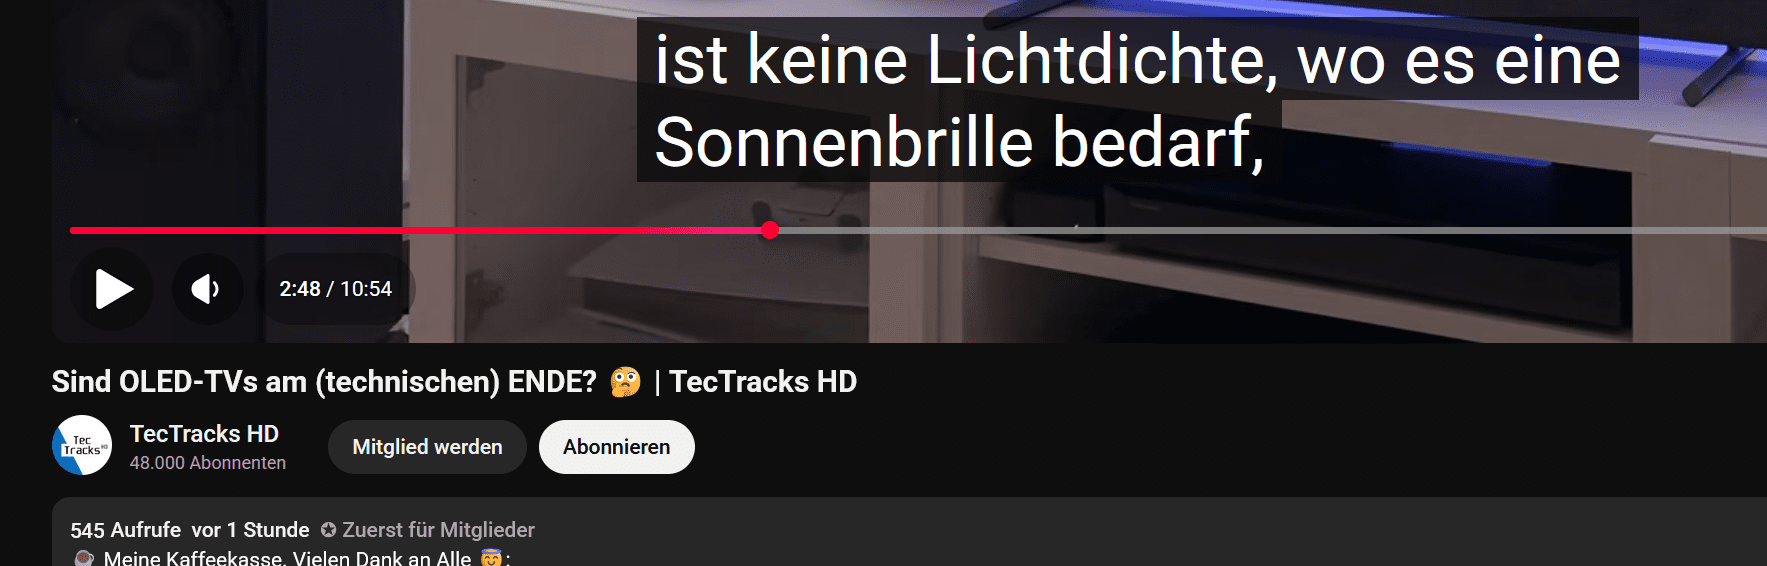
Task: Seek forward on the grey unplayed timeline
Action: pyautogui.click(x=1270, y=231)
